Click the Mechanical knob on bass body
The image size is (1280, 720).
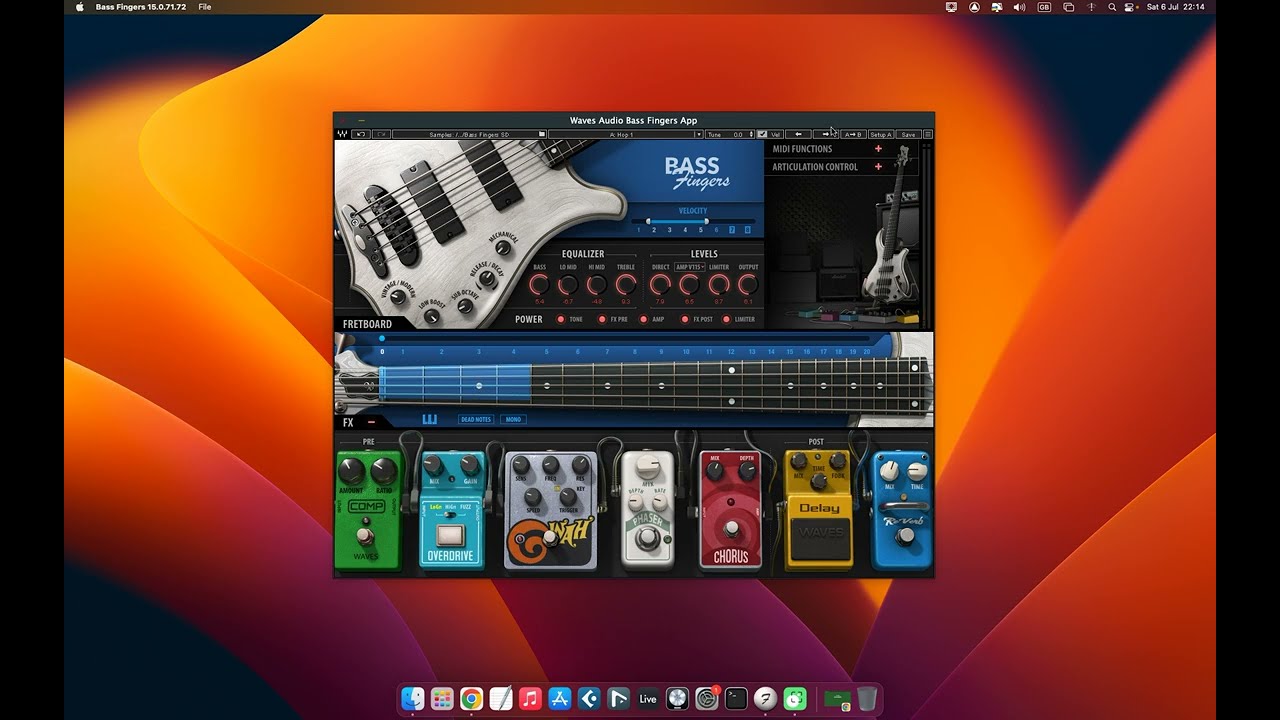pyautogui.click(x=503, y=247)
